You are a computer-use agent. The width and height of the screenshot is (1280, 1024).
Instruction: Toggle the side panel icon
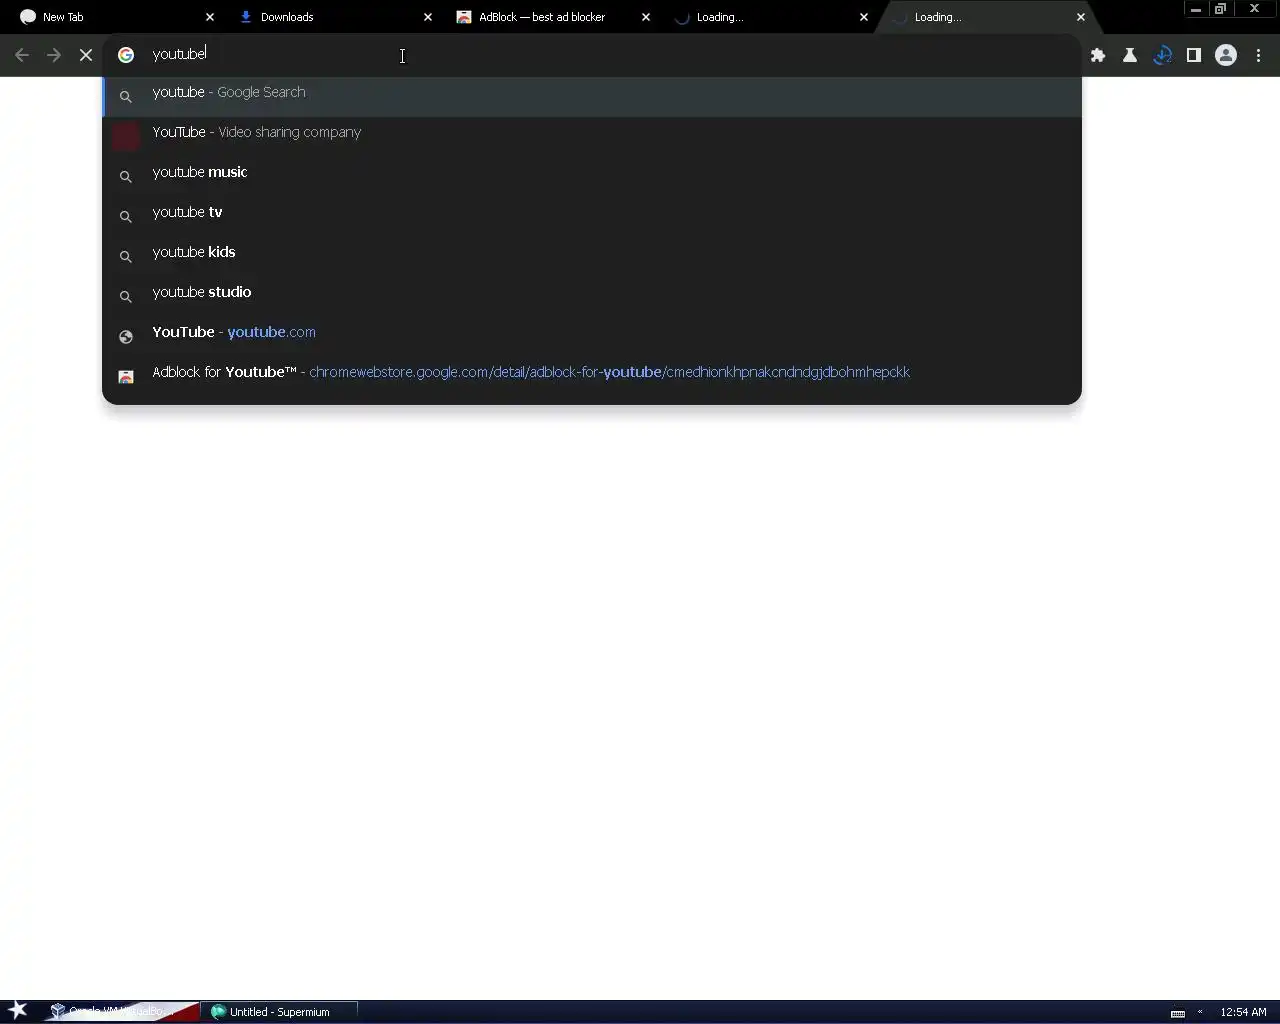(1194, 55)
